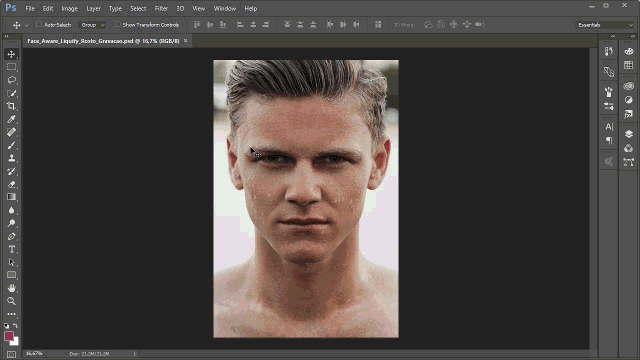Close the Face_Aware_Liquify document tab
The height and width of the screenshot is (360, 640).
coord(185,40)
